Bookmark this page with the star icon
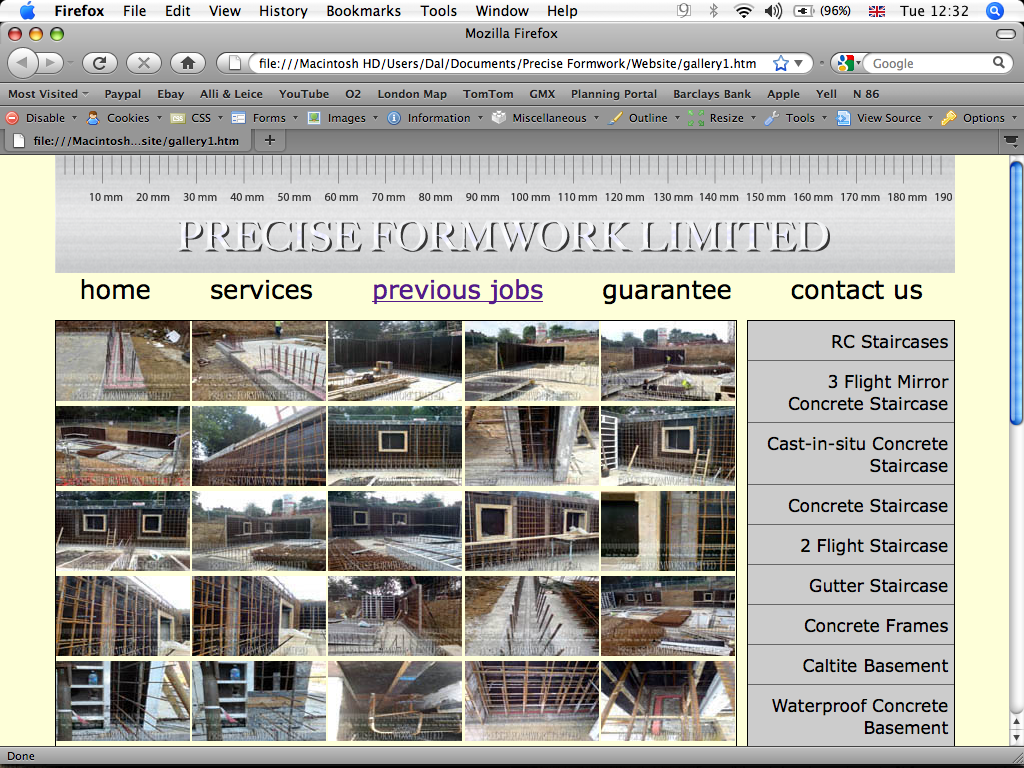Screen dimensions: 1024x768 780,63
